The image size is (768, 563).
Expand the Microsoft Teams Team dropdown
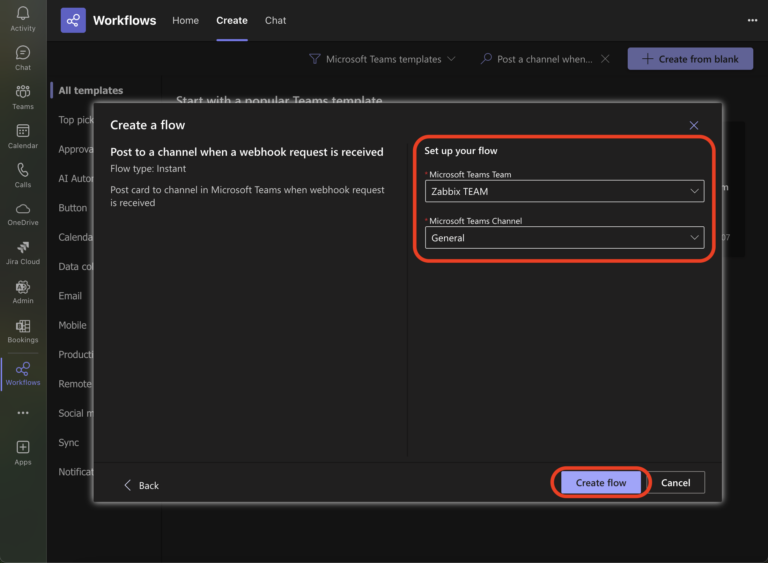[x=565, y=191]
